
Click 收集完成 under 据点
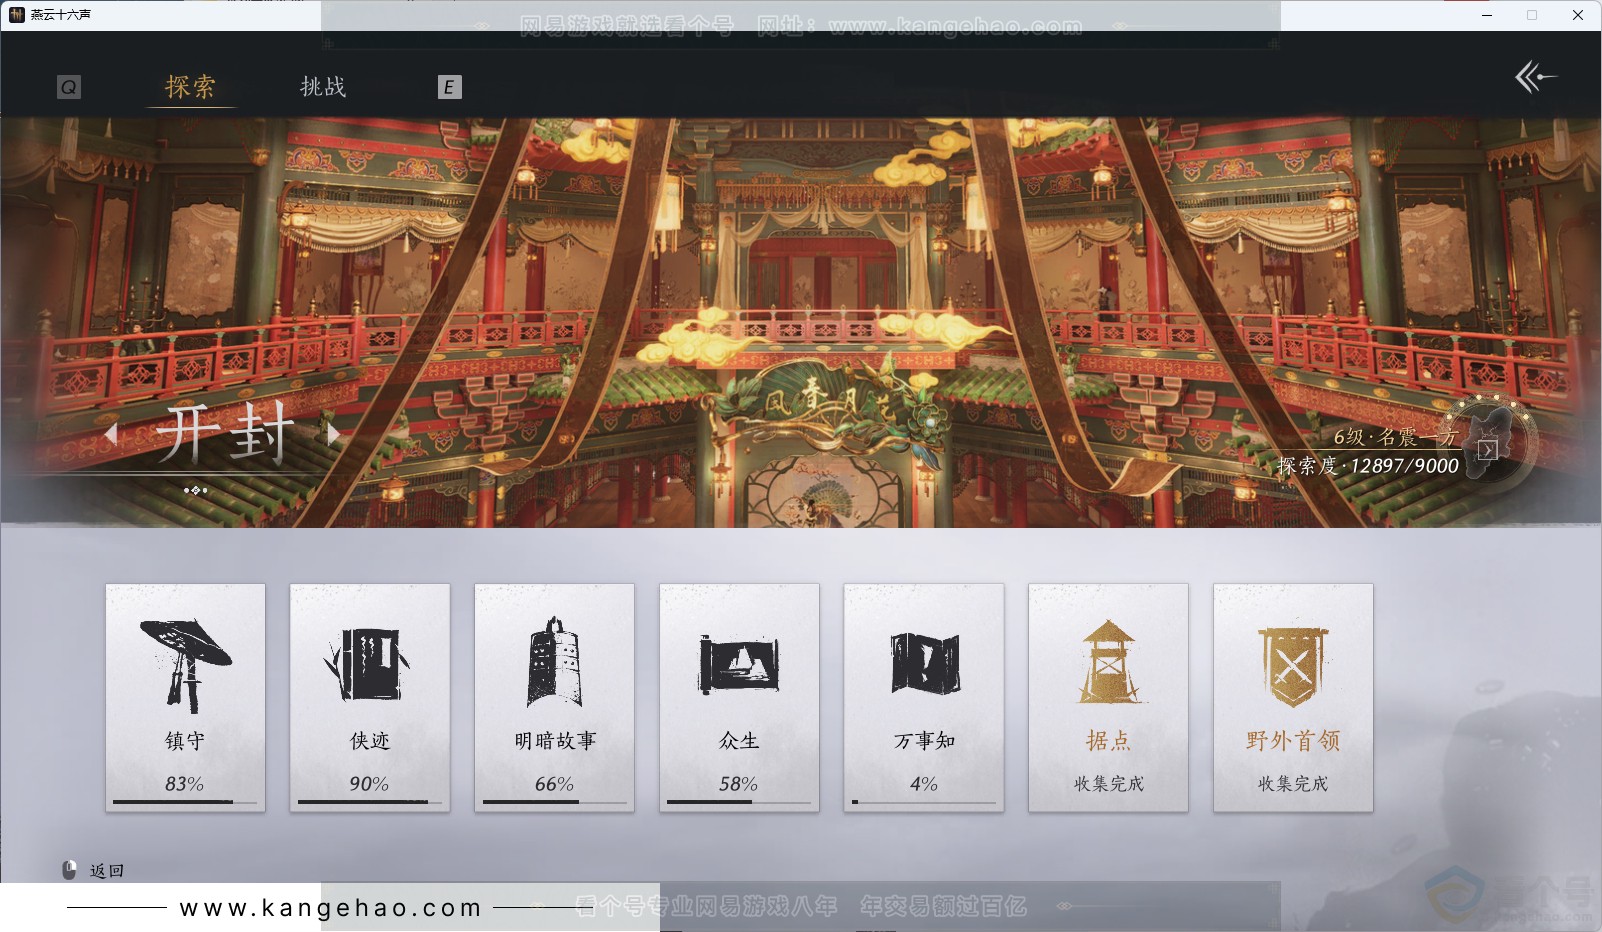(x=1108, y=784)
